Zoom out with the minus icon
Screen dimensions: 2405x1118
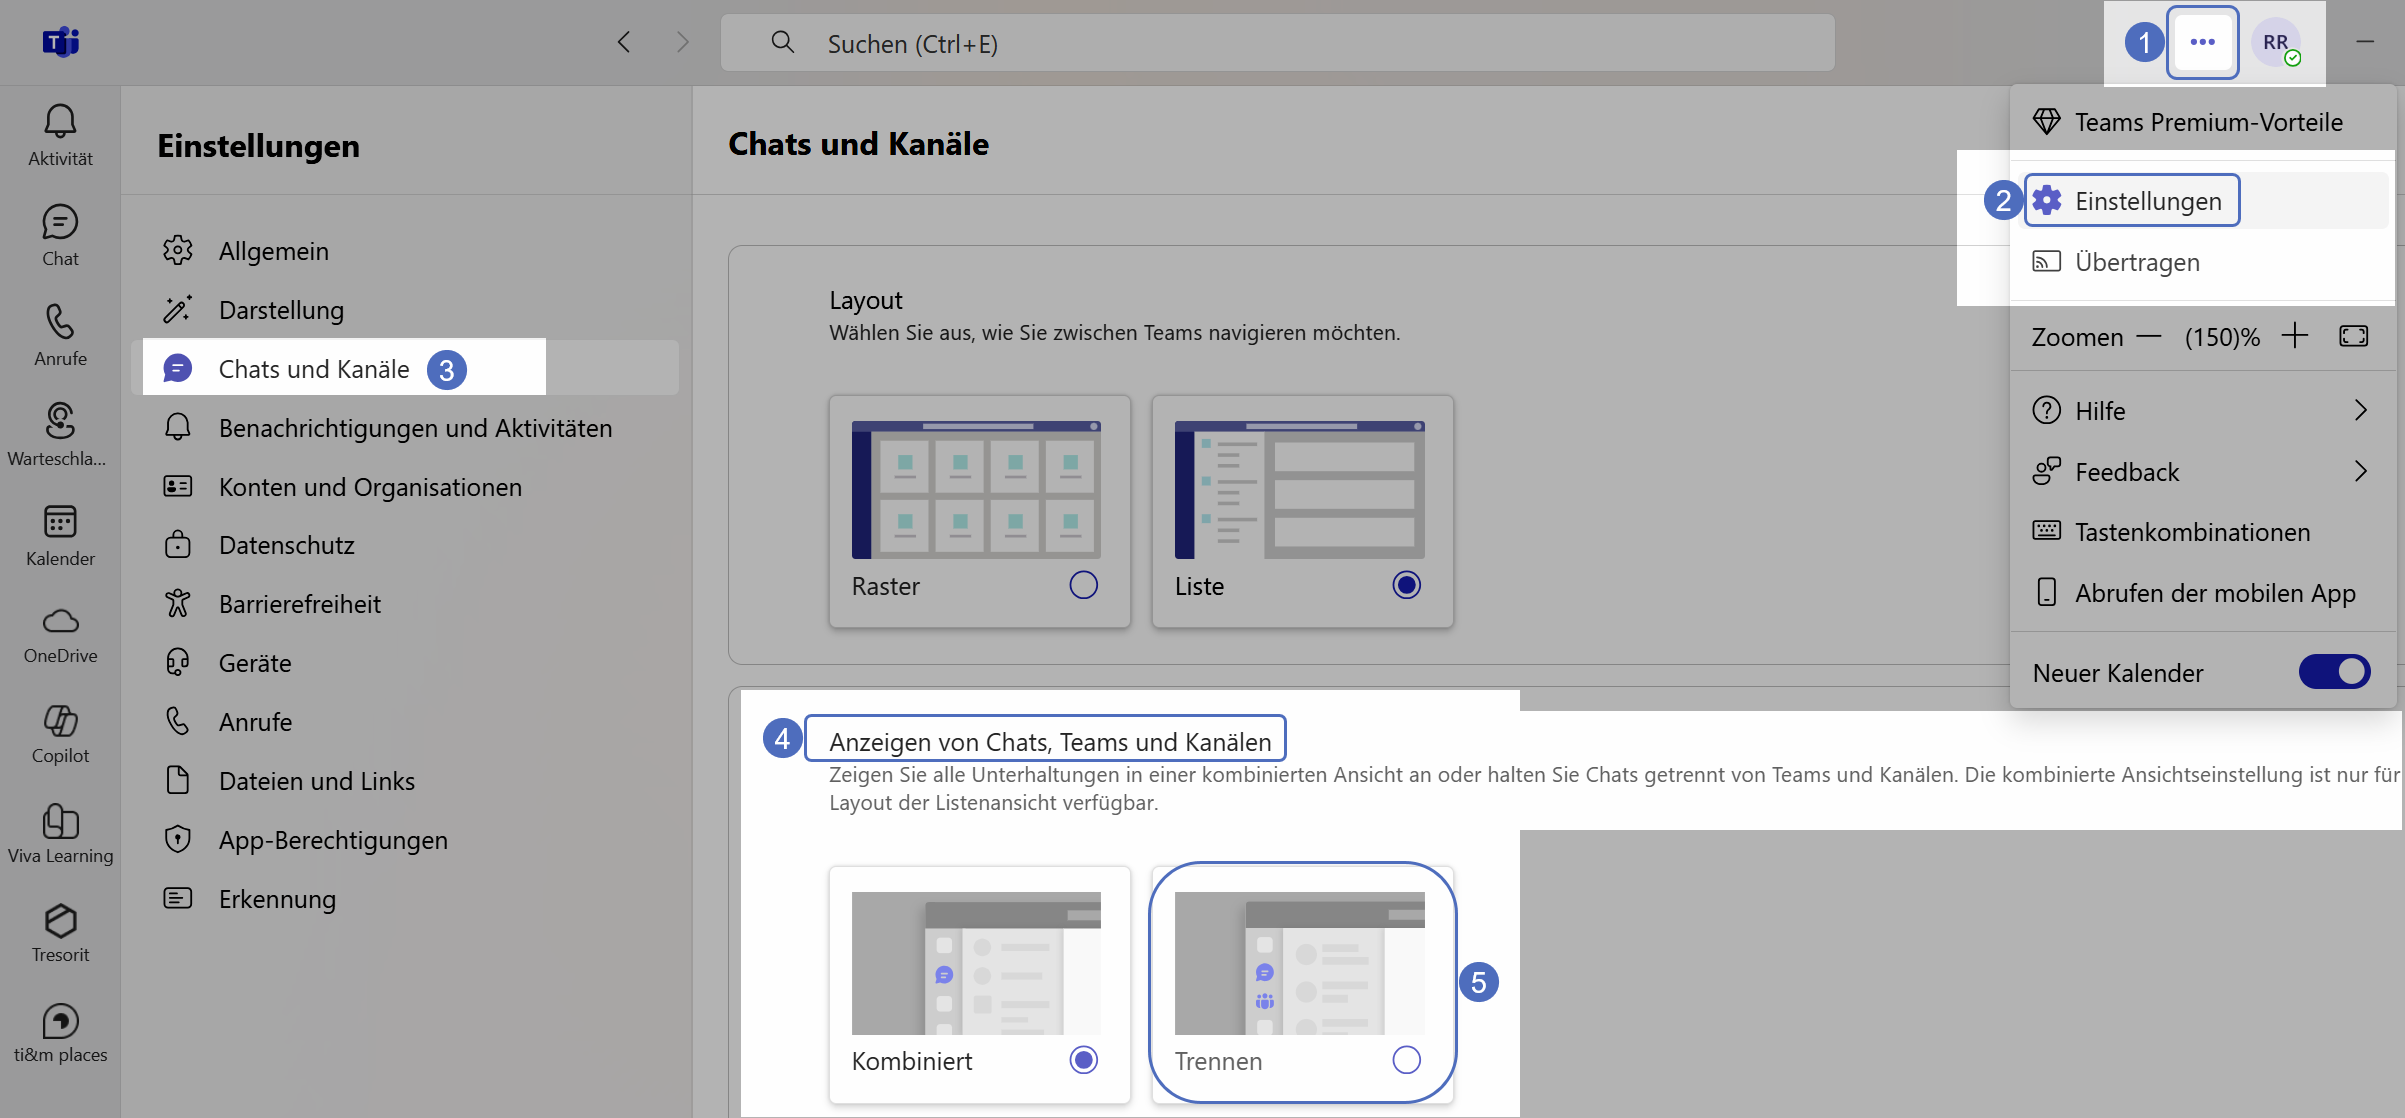pyautogui.click(x=2149, y=337)
